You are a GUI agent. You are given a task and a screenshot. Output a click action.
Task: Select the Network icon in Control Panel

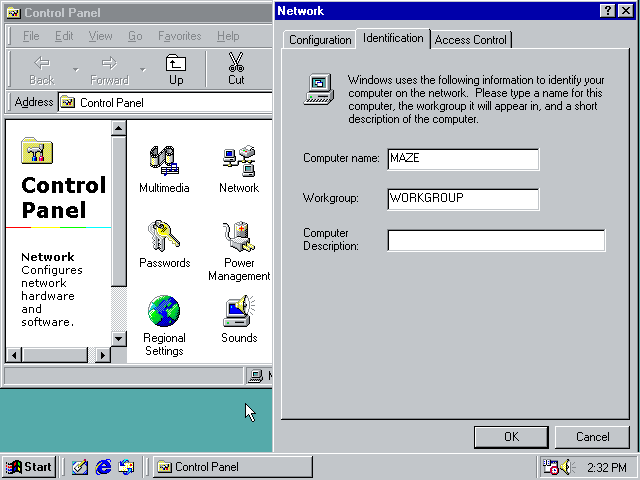coord(239,169)
